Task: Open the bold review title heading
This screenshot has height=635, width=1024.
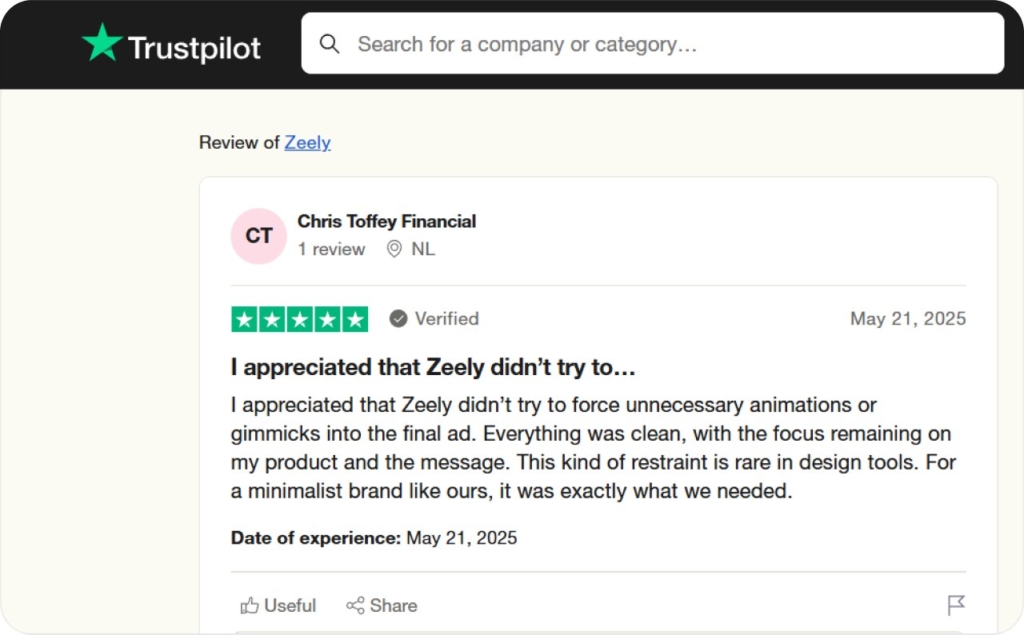Action: (x=433, y=367)
